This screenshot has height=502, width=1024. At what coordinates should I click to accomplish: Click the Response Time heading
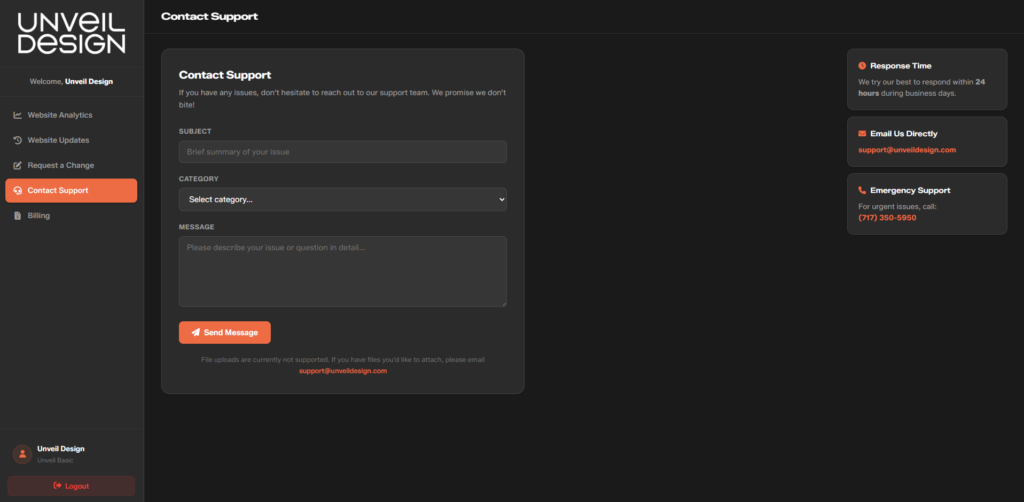[901, 66]
